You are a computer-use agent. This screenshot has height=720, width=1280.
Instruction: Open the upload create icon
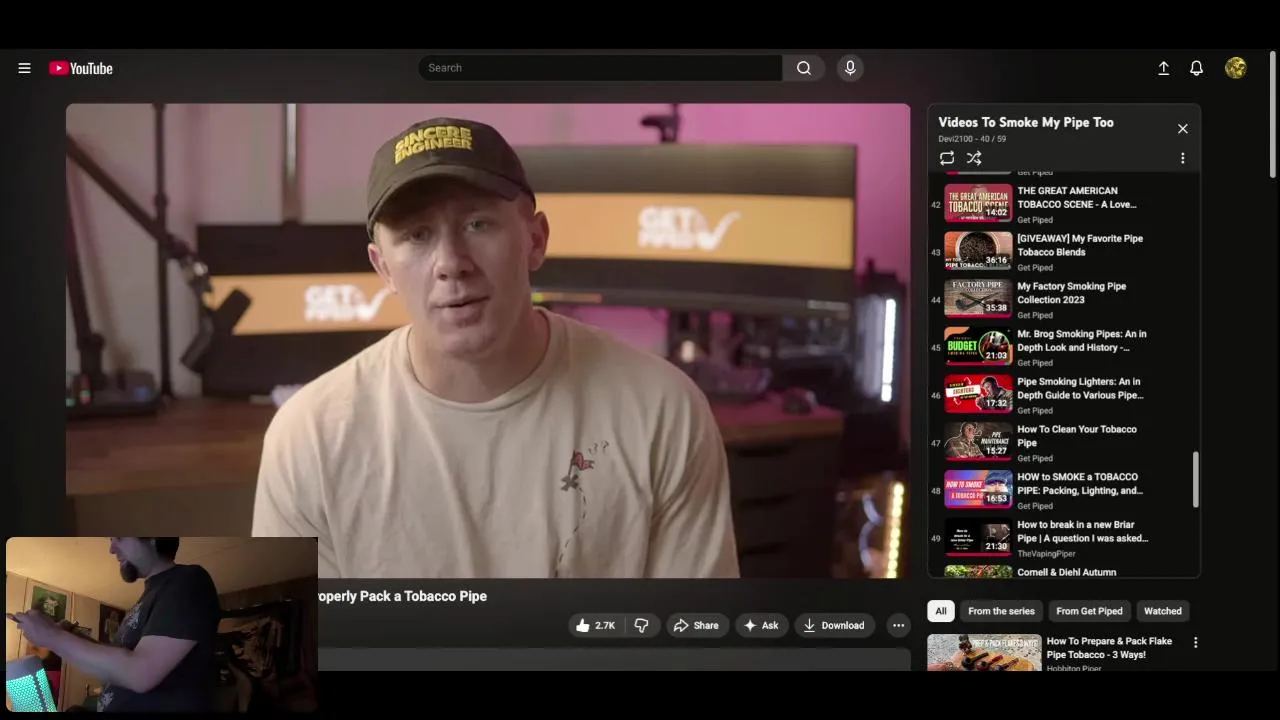(x=1164, y=68)
